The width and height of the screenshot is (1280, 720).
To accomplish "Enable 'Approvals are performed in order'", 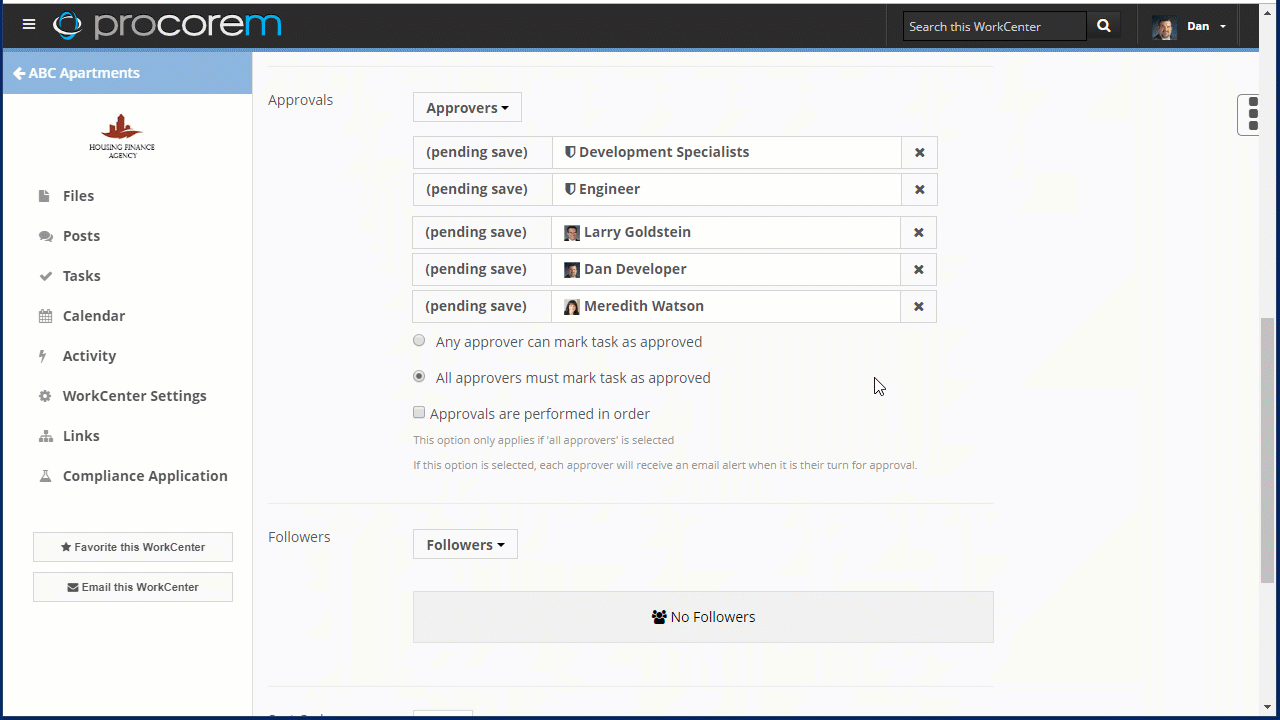I will pyautogui.click(x=419, y=412).
